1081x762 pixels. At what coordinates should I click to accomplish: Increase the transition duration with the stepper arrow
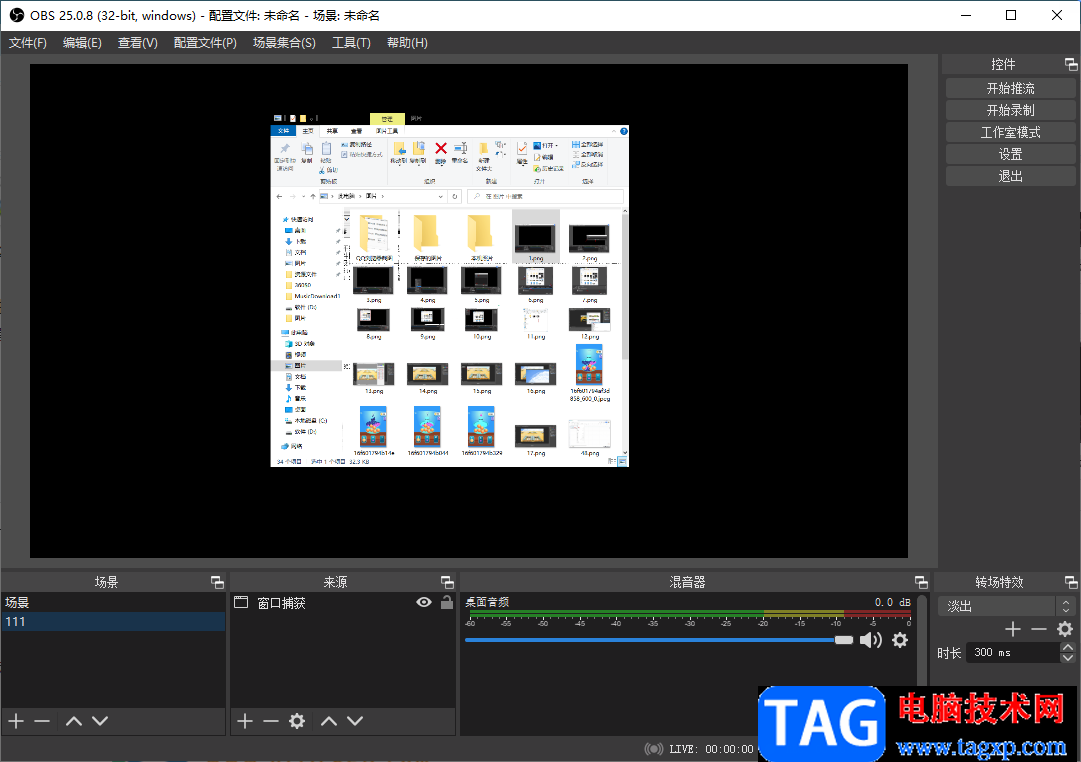pos(1066,648)
